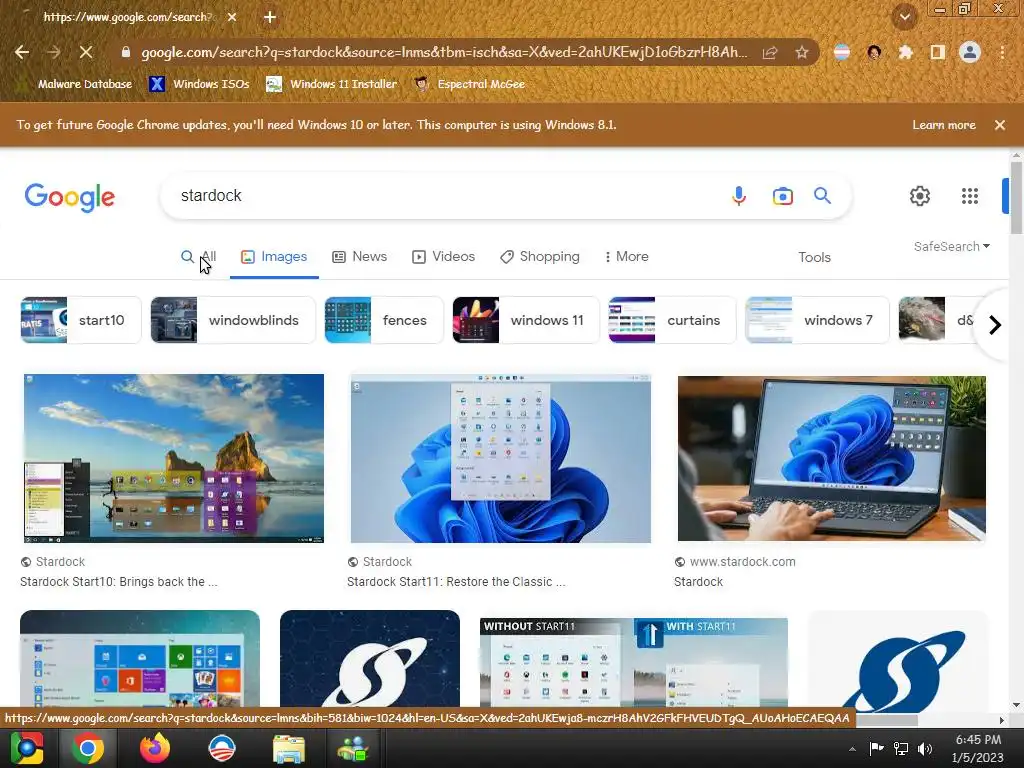Open a new browser tab
1024x768 pixels.
click(x=270, y=18)
